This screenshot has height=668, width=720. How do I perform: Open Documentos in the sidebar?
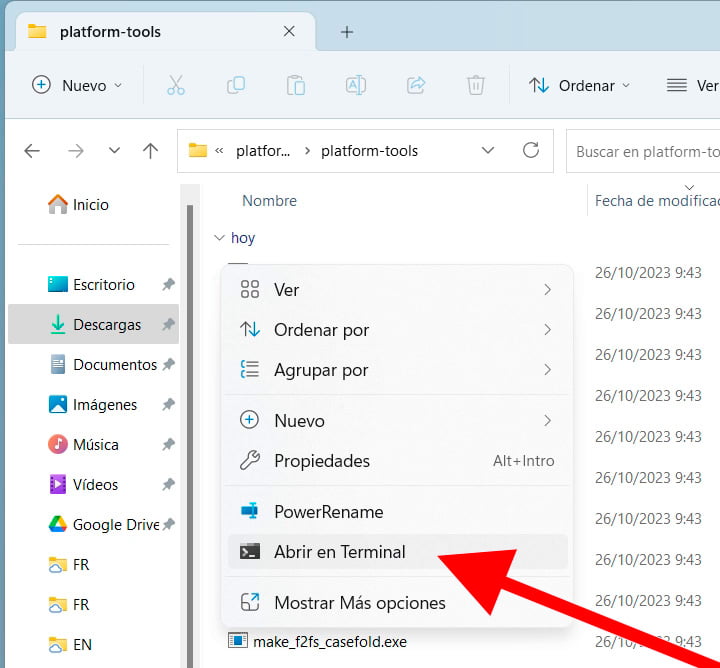[x=103, y=365]
